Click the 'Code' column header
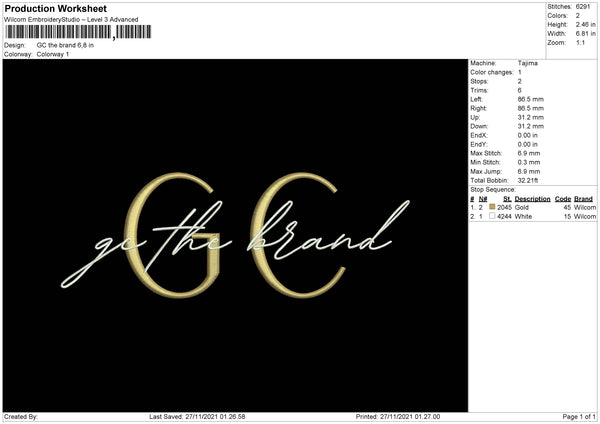Screen dimensions: 600x424 [x=562, y=199]
